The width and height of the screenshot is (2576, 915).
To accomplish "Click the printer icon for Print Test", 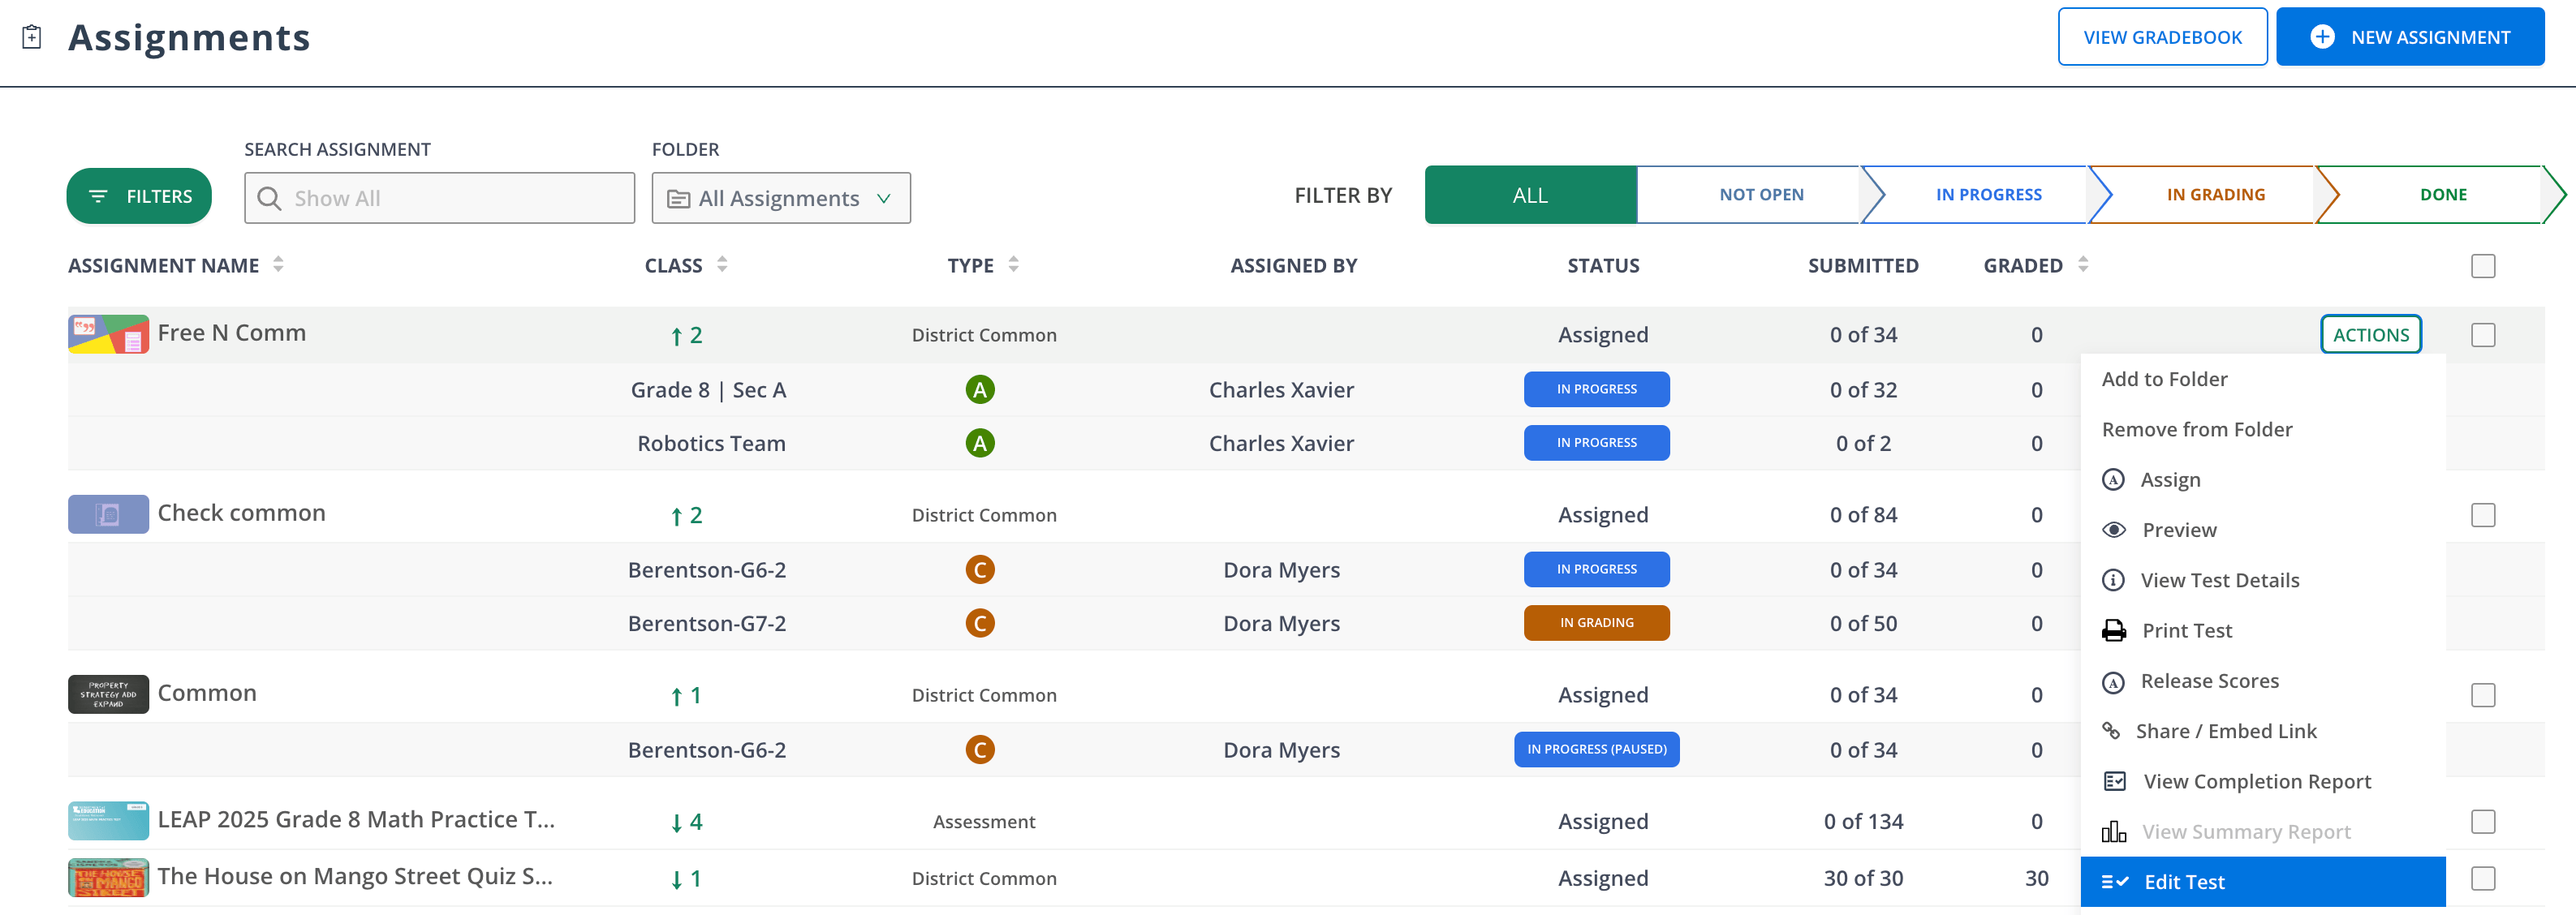I will click(x=2113, y=630).
